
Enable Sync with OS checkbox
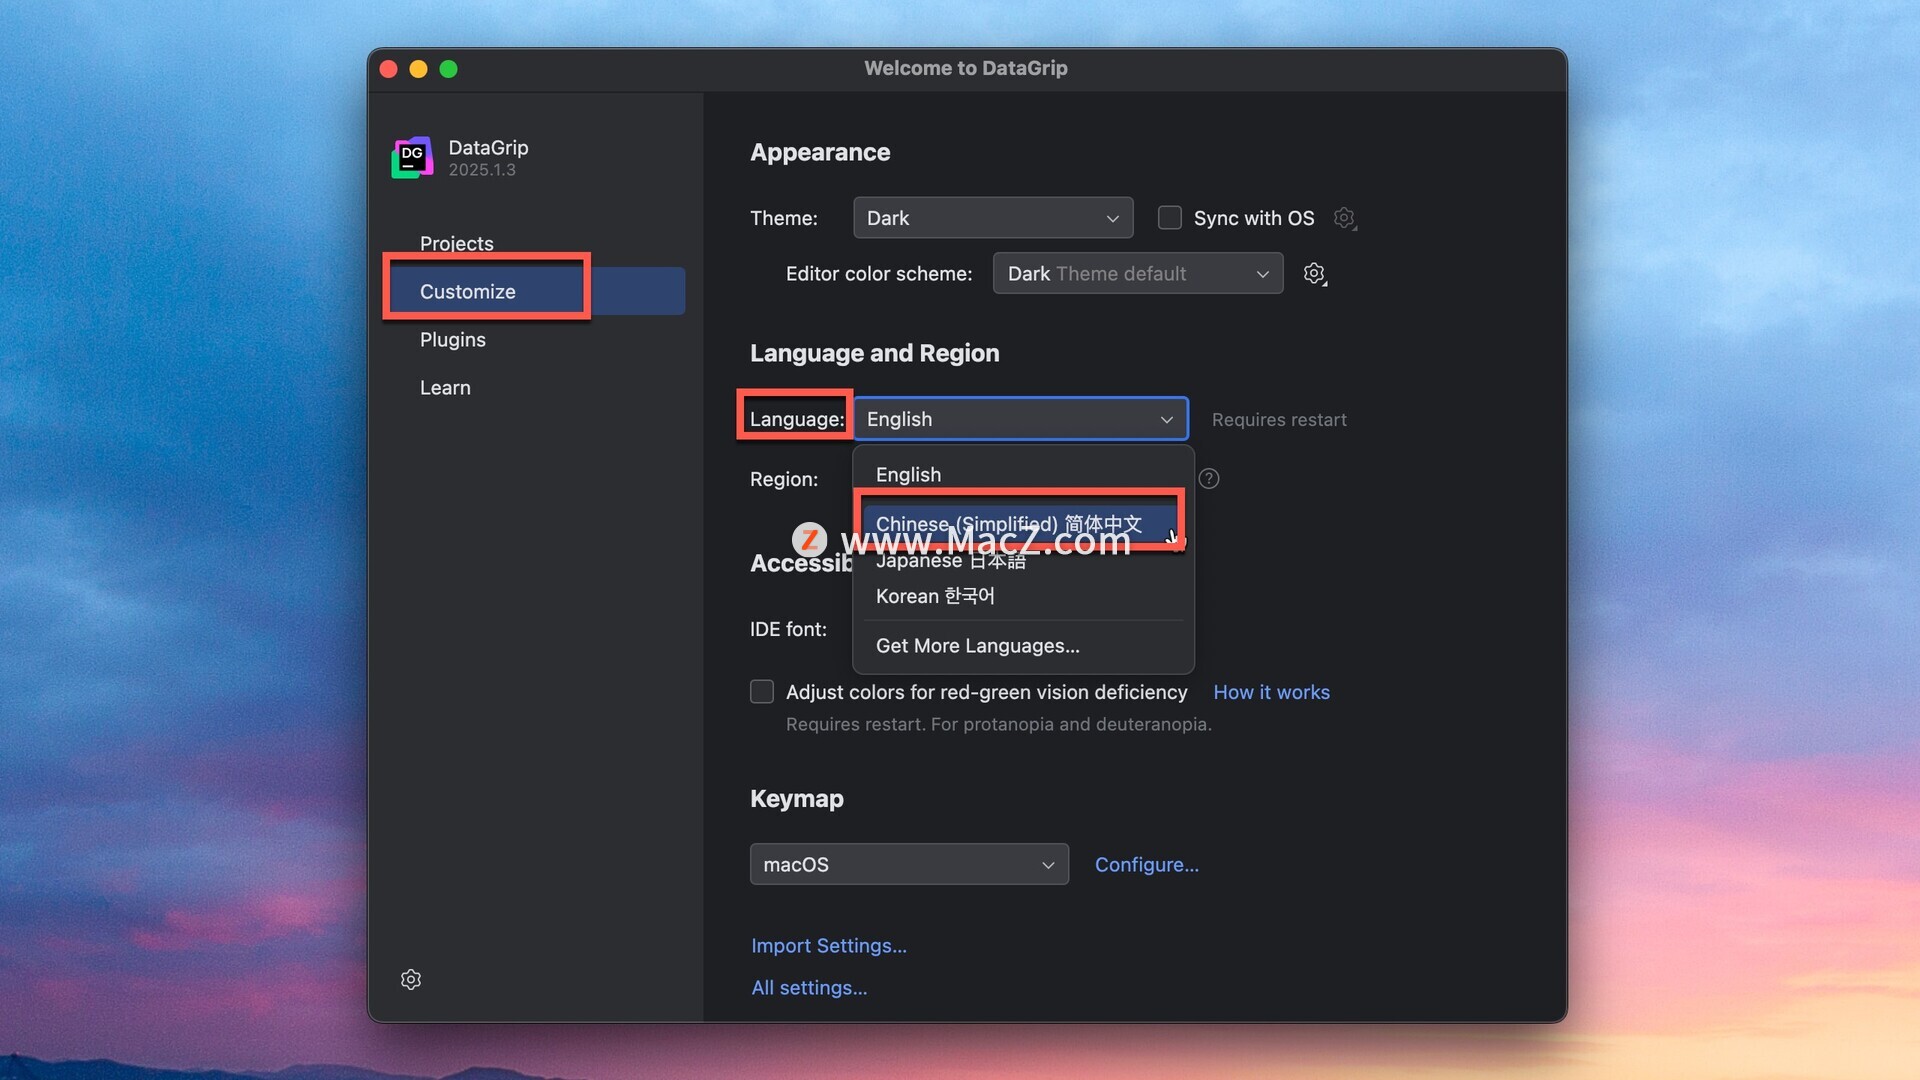click(1169, 218)
